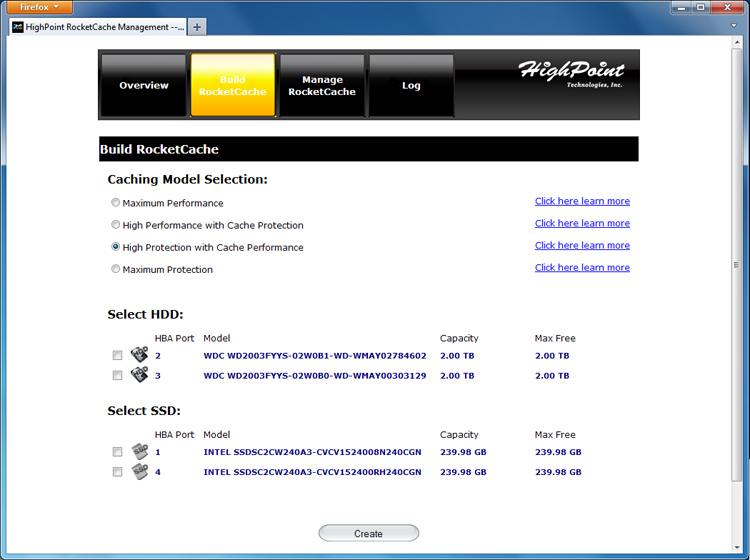Open the Firefox application menu
The width and height of the screenshot is (750, 560).
click(39, 7)
